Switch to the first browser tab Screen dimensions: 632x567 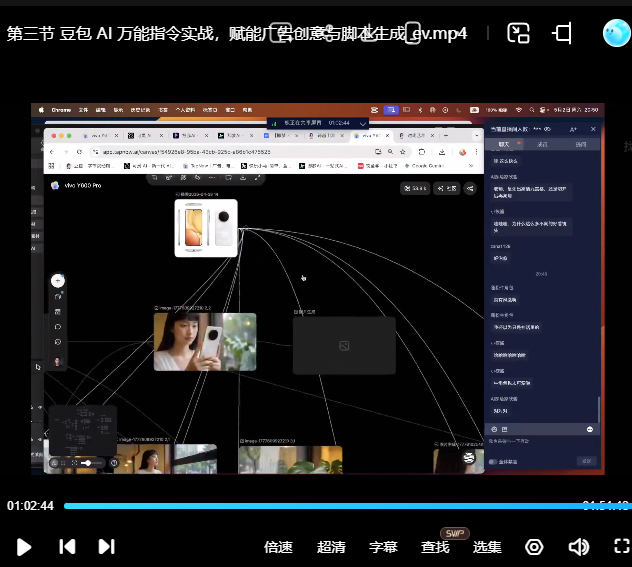pyautogui.click(x=99, y=136)
